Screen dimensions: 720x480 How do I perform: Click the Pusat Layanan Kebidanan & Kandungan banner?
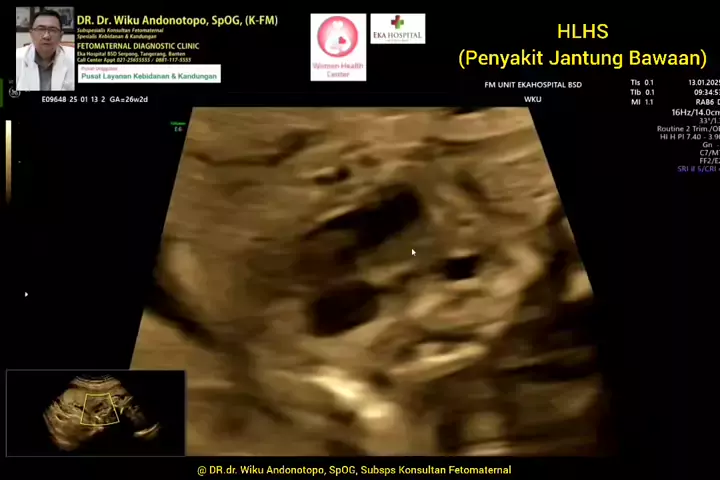coord(149,74)
